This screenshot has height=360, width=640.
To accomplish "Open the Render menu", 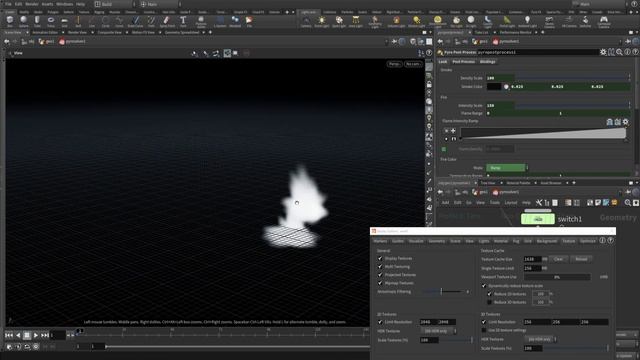I will tap(32, 4).
